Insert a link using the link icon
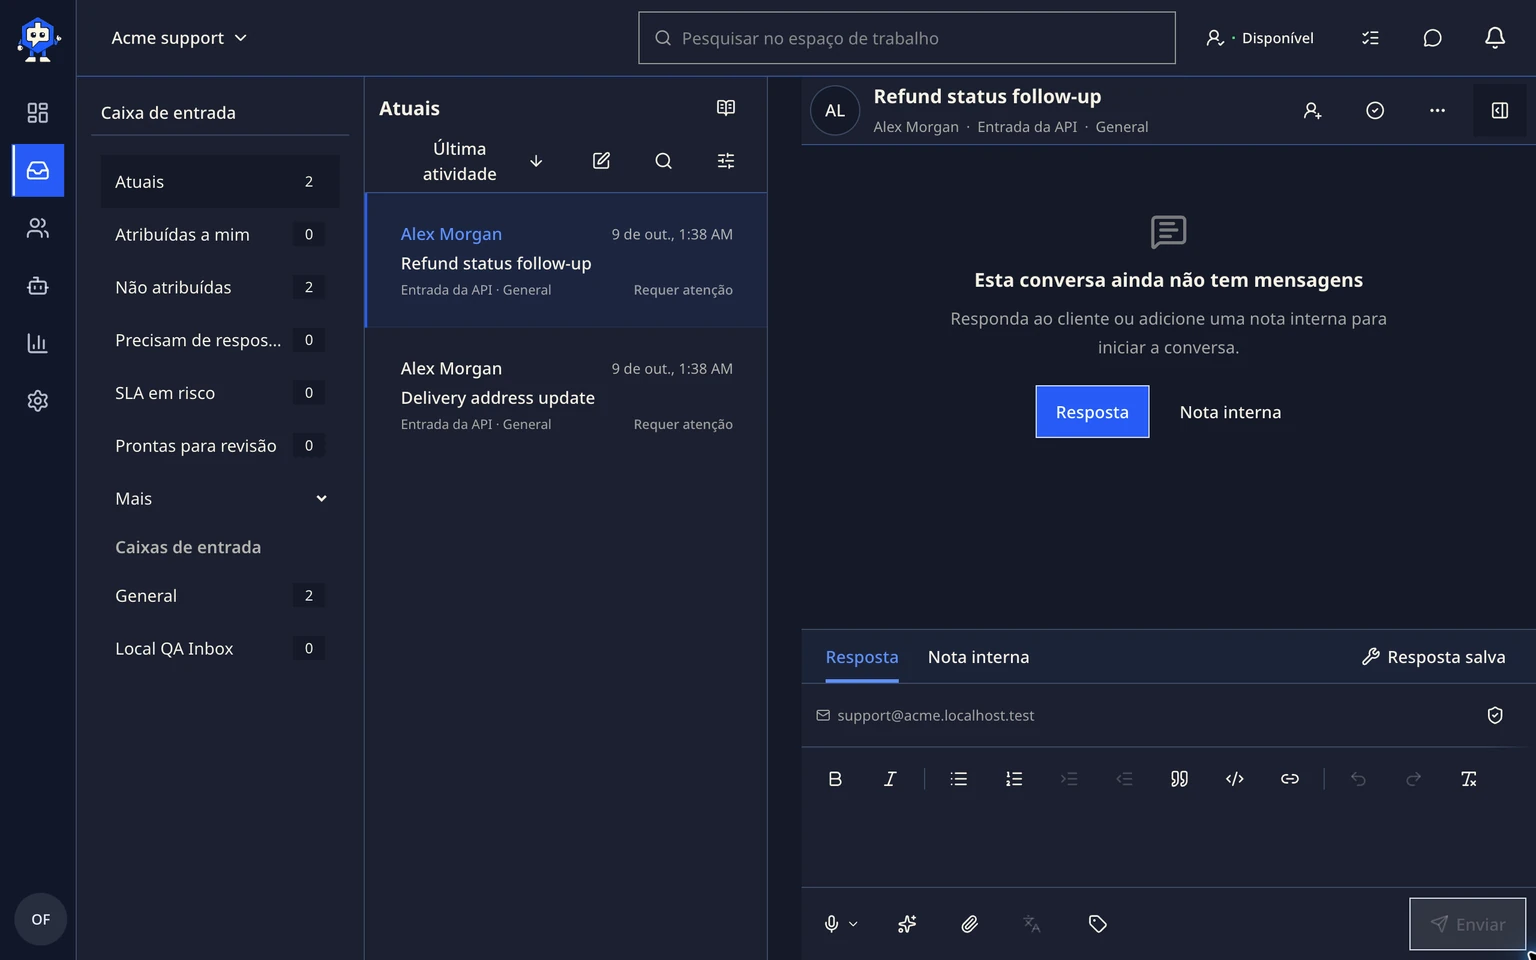1536x960 pixels. coord(1290,779)
